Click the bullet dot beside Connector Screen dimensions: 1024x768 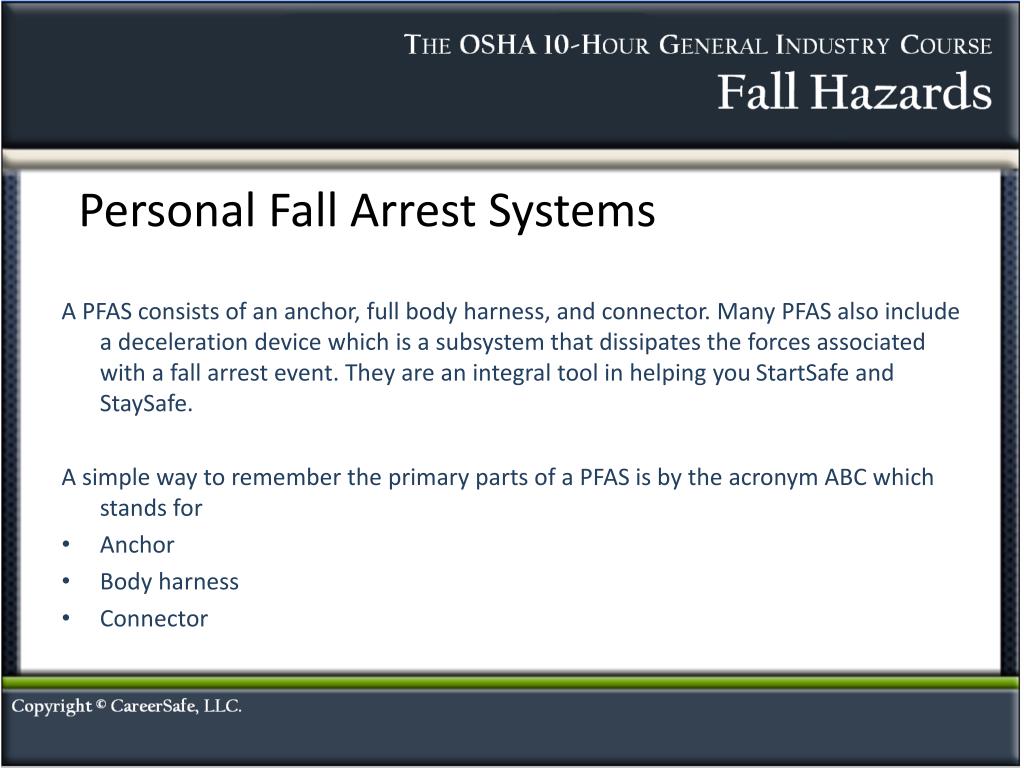(66, 618)
